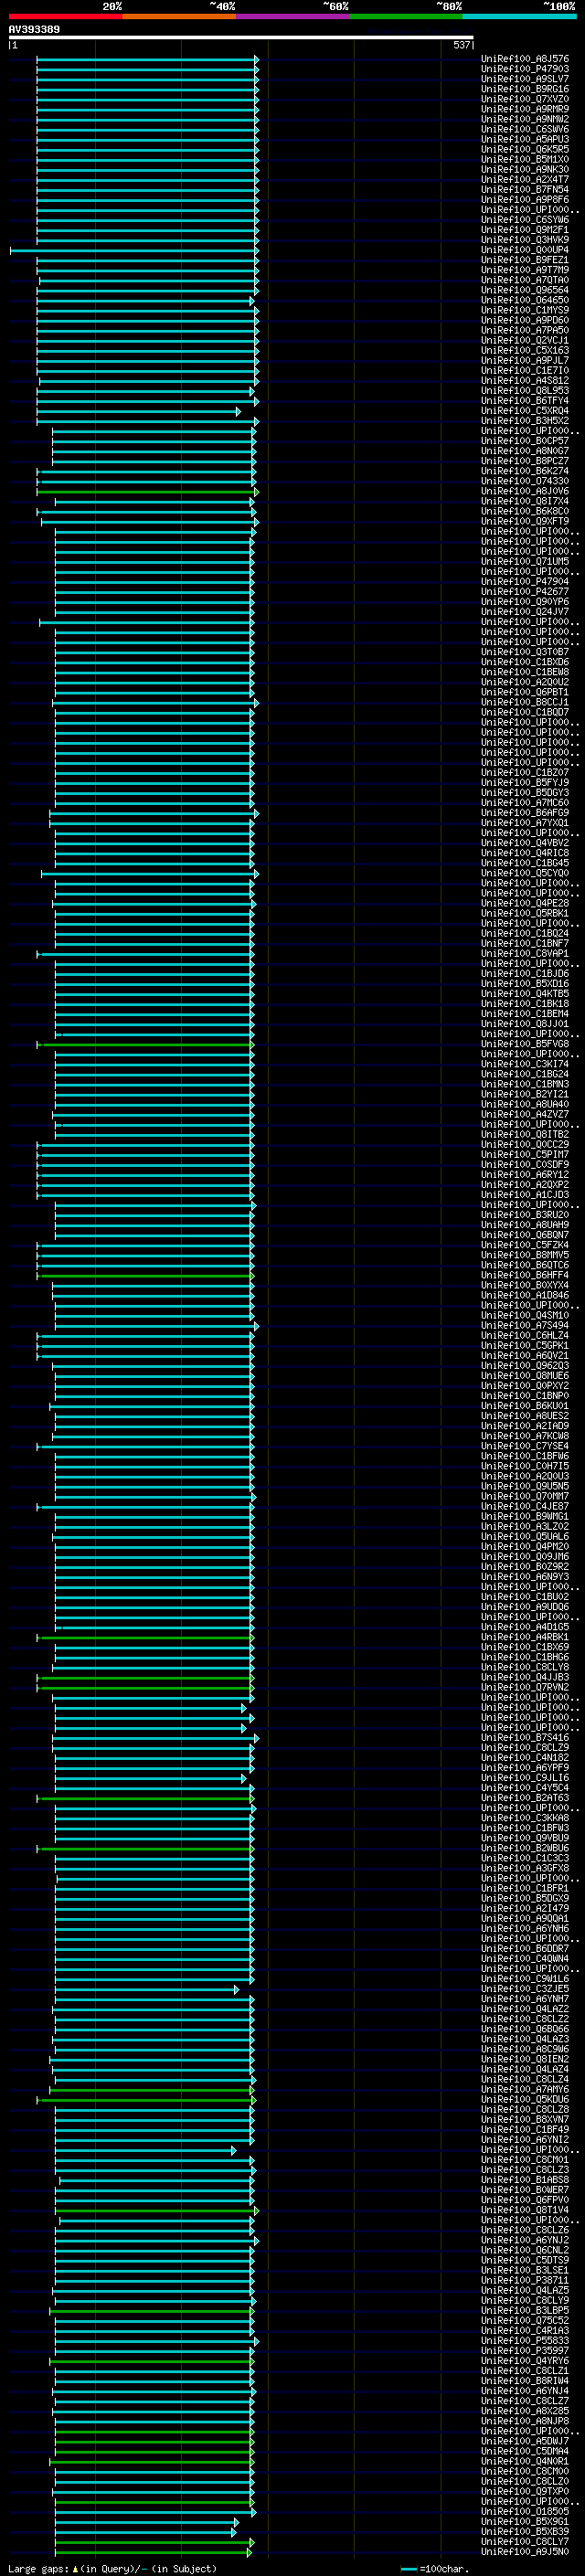Screen dimensions: 585x2576
Task: Select the UniRef100_P38711 label
Action: 525,2280
